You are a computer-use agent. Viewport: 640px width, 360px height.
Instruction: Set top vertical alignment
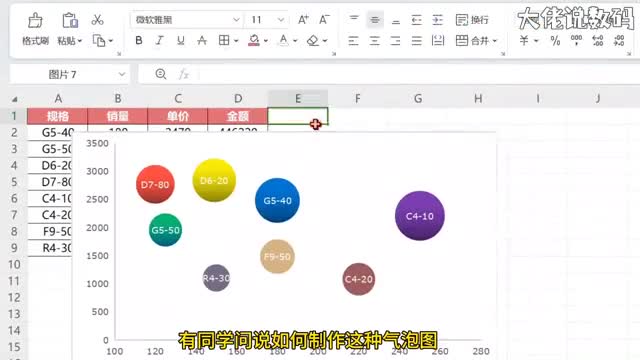pos(354,19)
